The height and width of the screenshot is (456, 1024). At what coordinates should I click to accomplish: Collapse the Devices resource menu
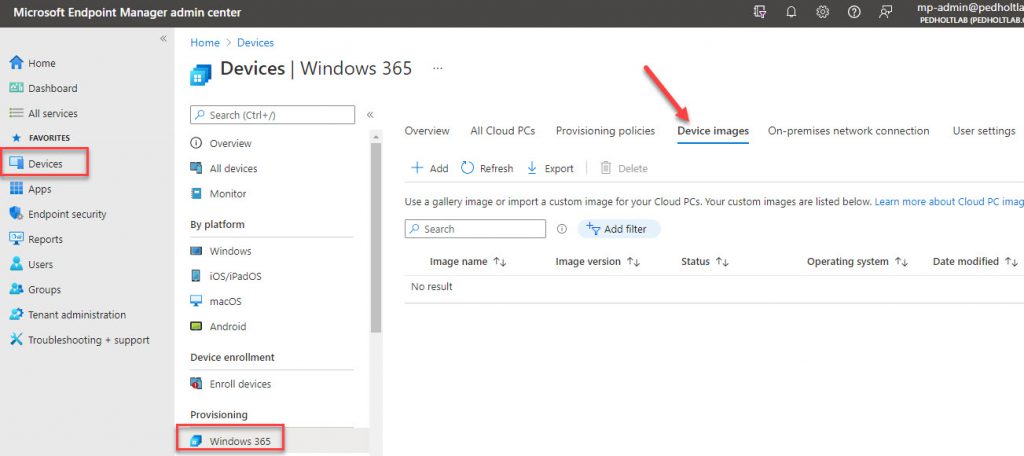(x=370, y=115)
